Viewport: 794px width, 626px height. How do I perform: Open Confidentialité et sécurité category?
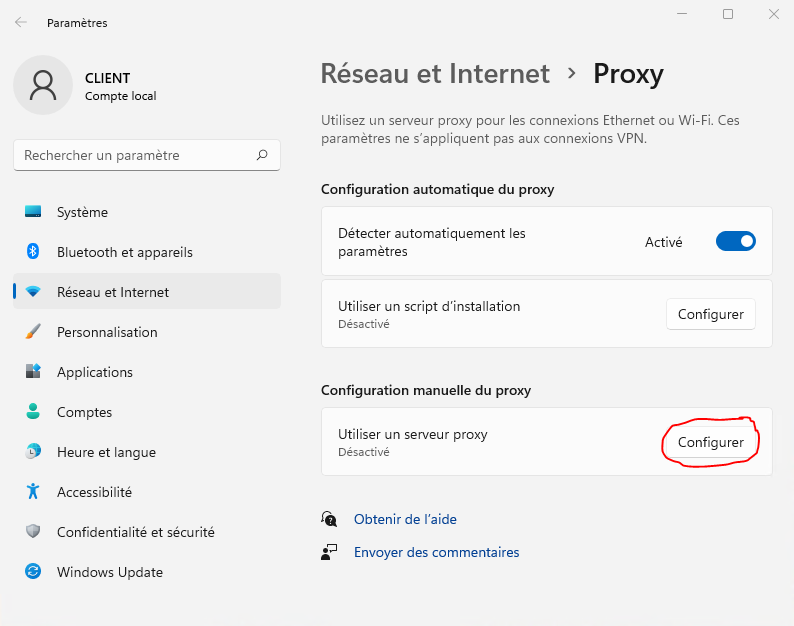[x=147, y=532]
